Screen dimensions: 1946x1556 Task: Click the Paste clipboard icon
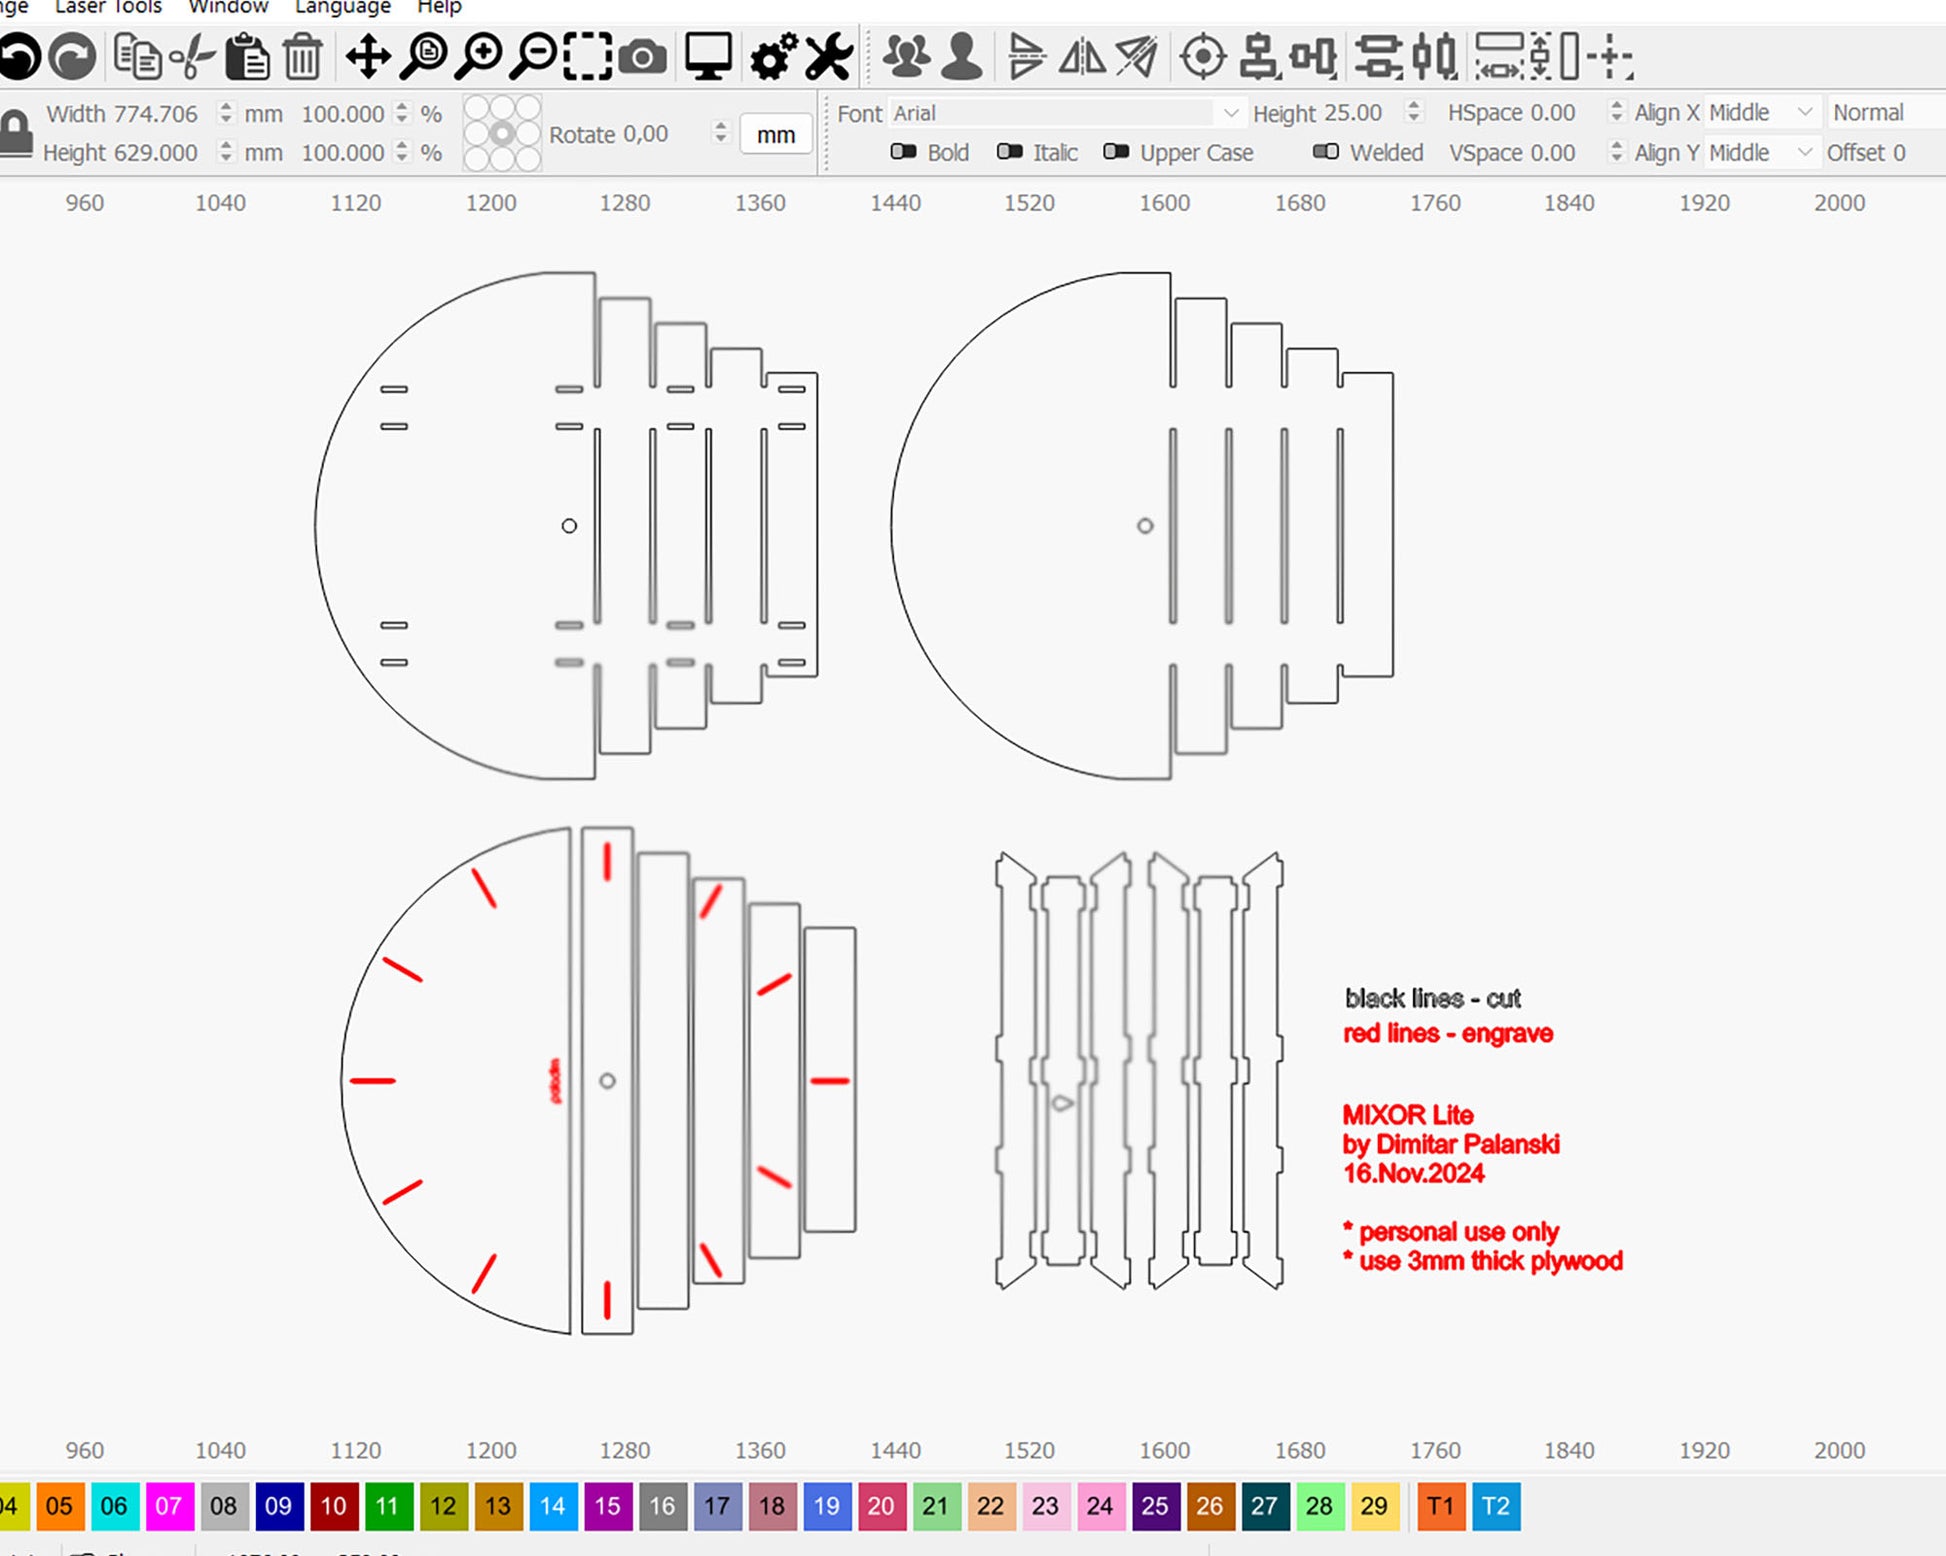tap(246, 57)
